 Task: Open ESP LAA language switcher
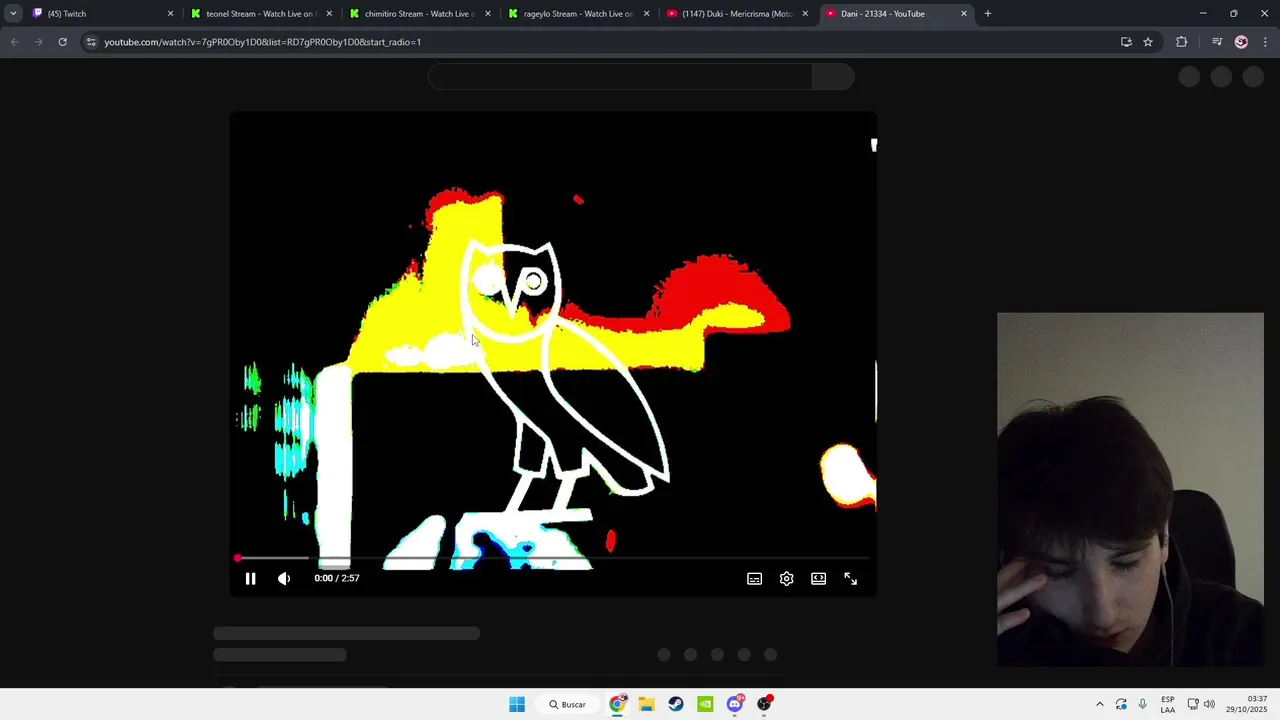click(1168, 704)
